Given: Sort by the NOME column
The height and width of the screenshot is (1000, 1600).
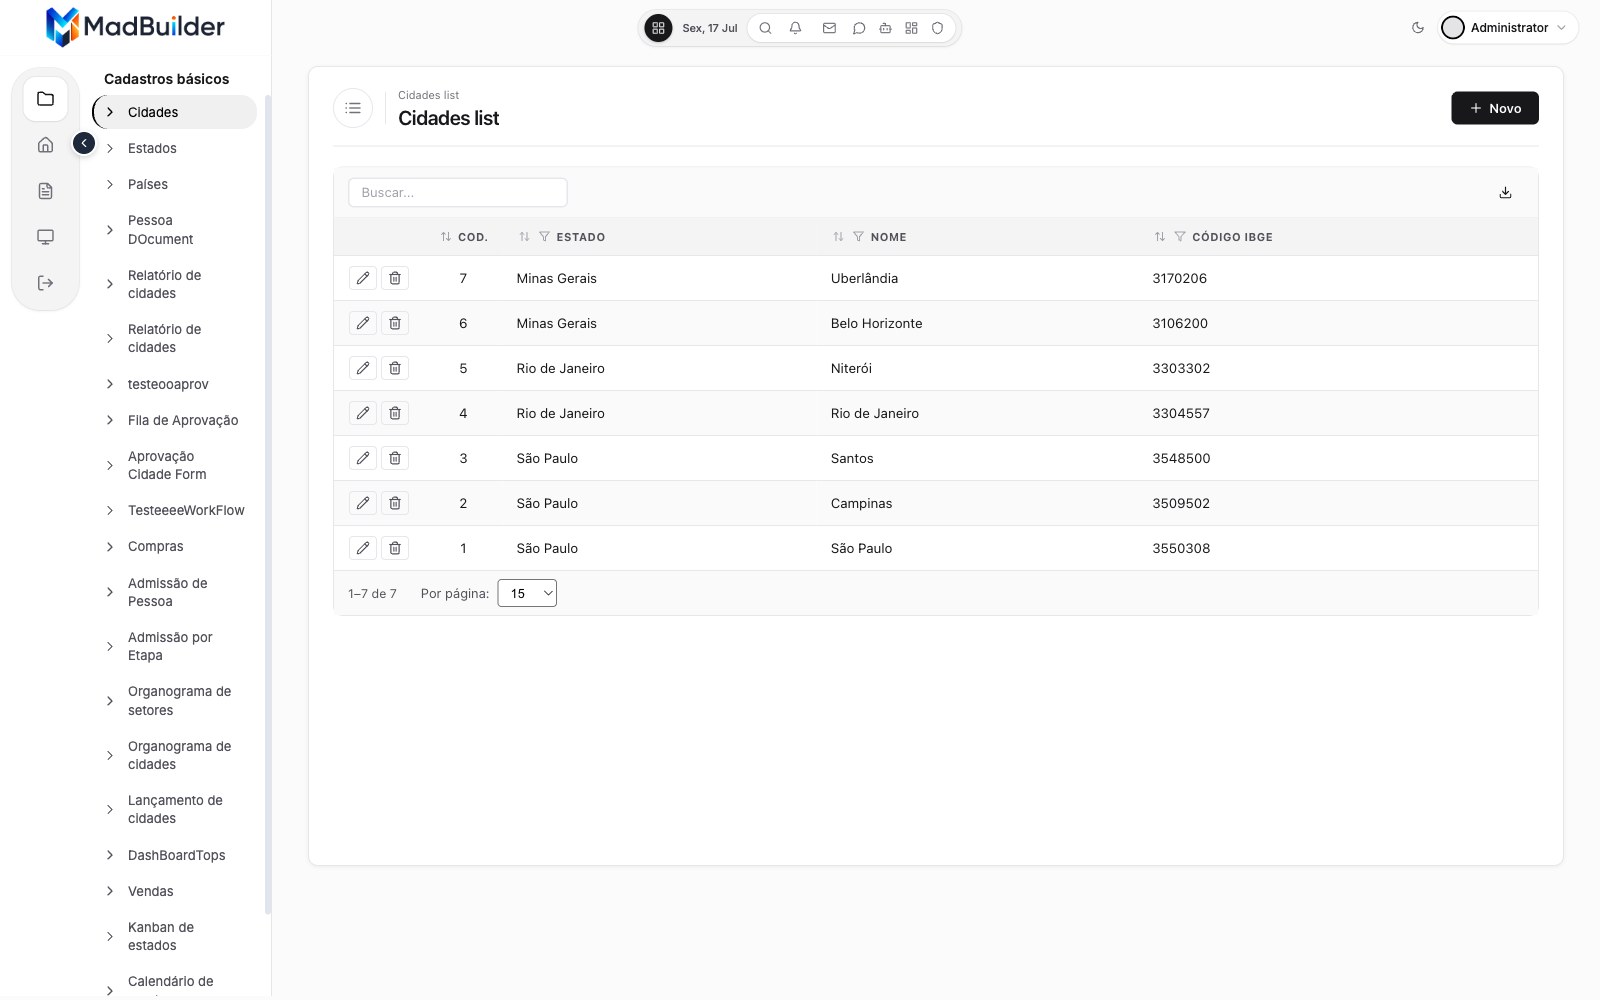Looking at the screenshot, I should (838, 237).
